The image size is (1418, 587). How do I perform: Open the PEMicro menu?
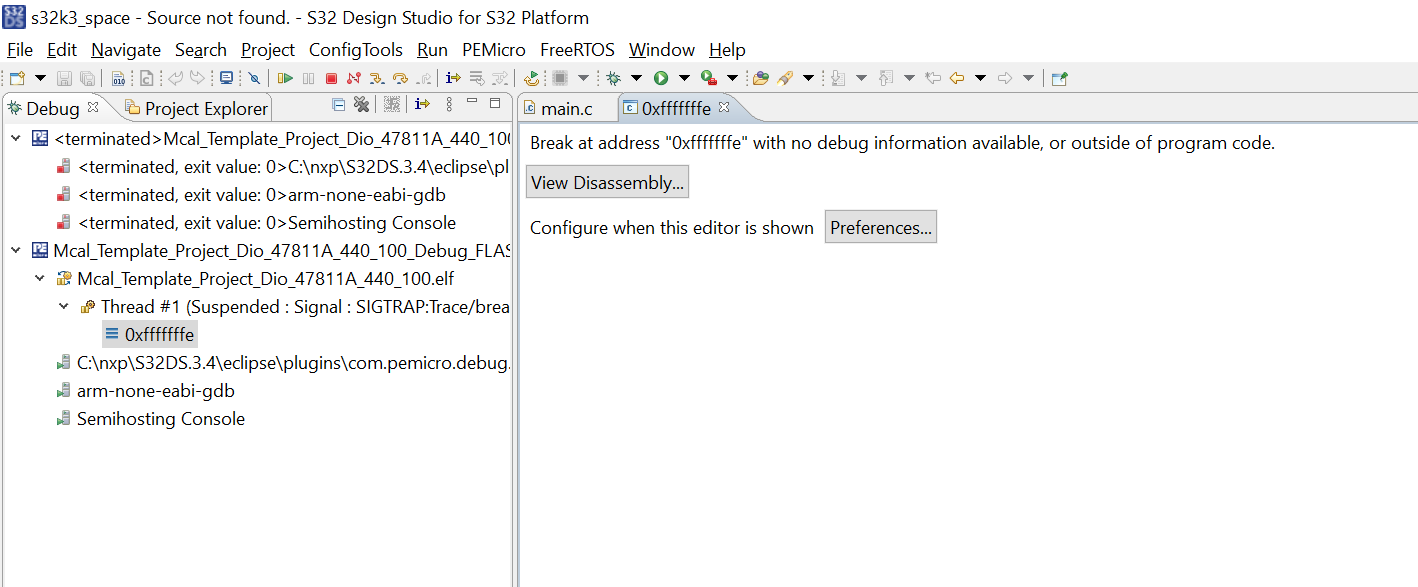click(x=494, y=49)
